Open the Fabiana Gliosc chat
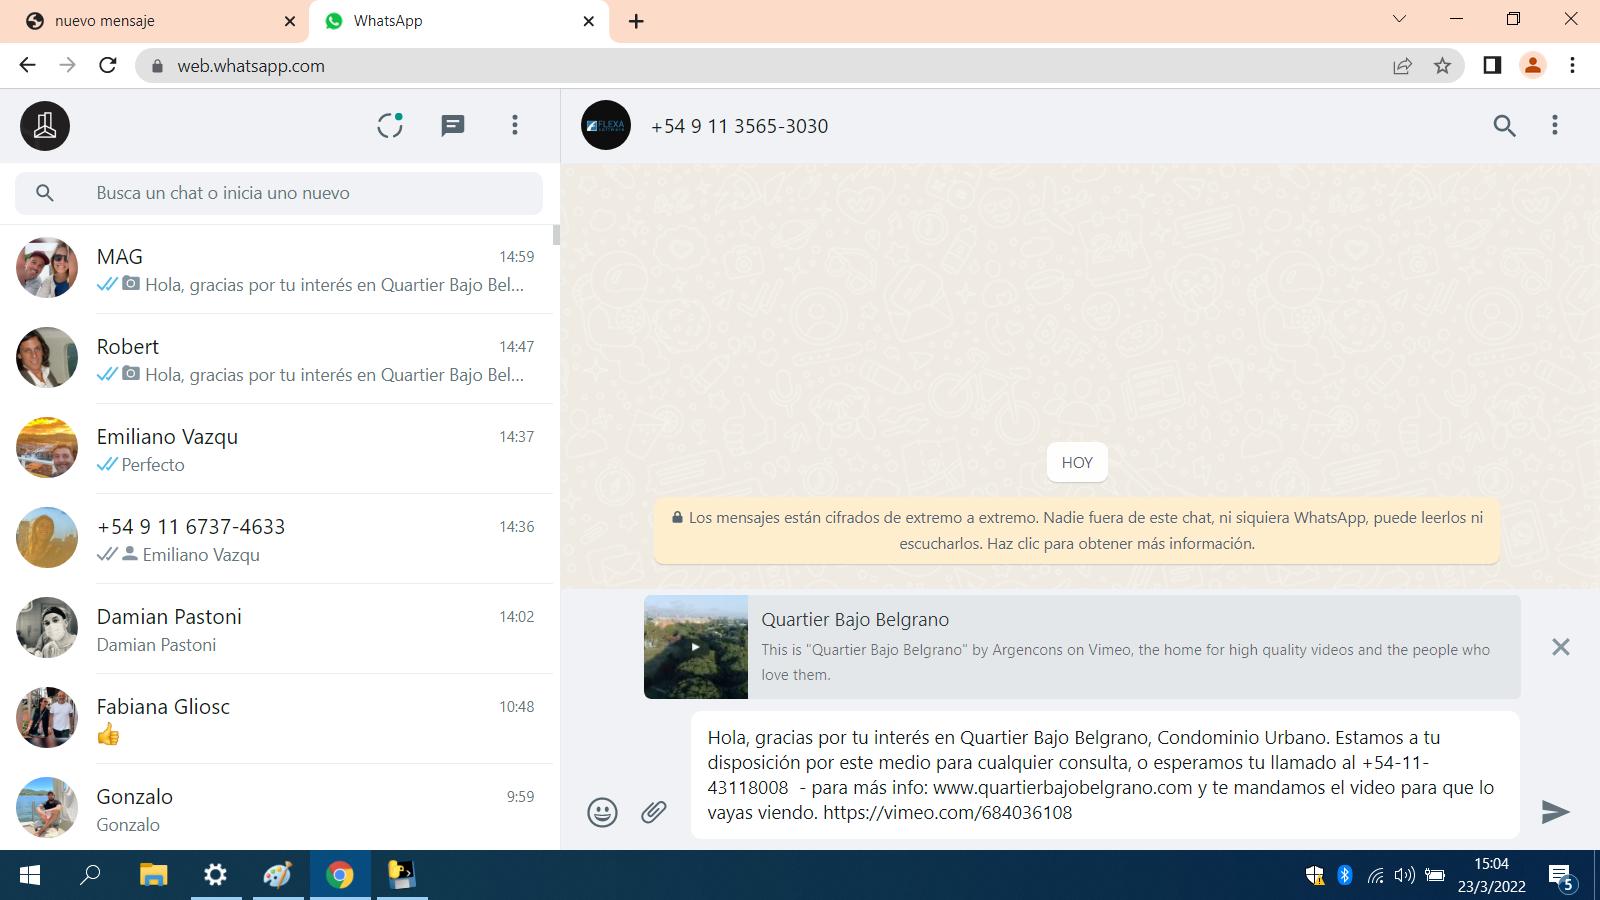The width and height of the screenshot is (1600, 900). click(277, 719)
